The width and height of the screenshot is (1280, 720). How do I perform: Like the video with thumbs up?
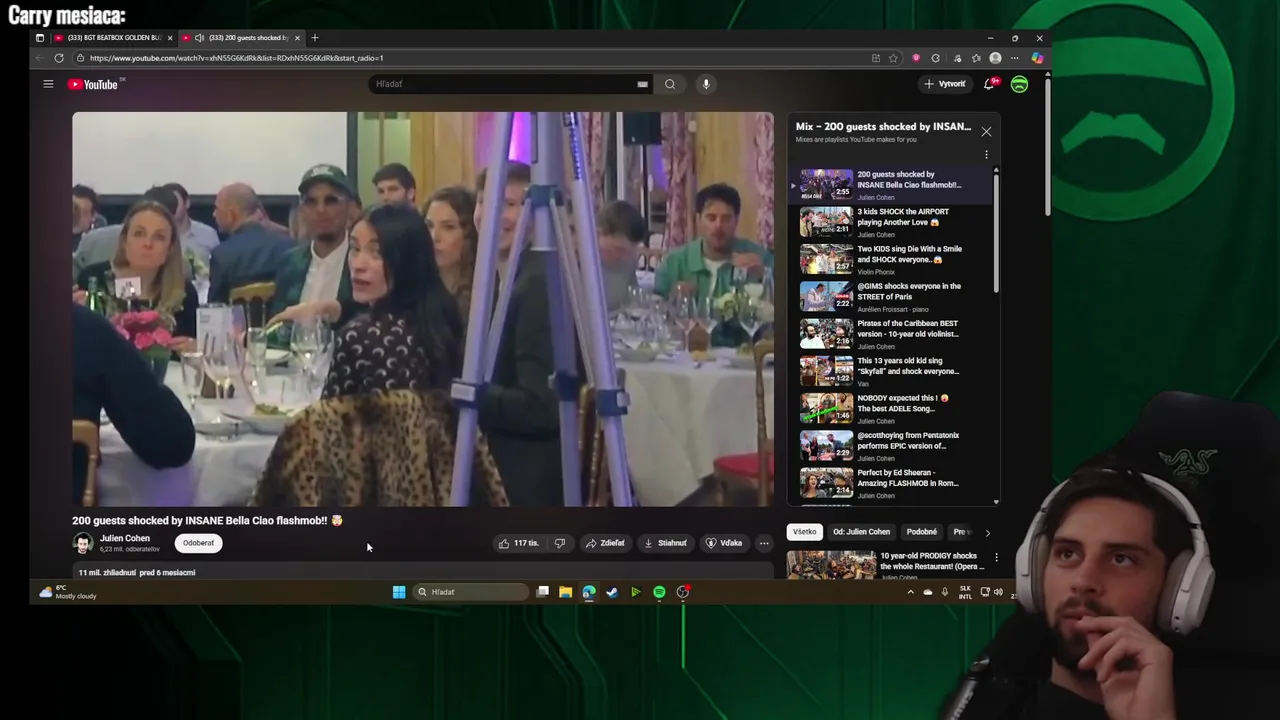point(519,543)
